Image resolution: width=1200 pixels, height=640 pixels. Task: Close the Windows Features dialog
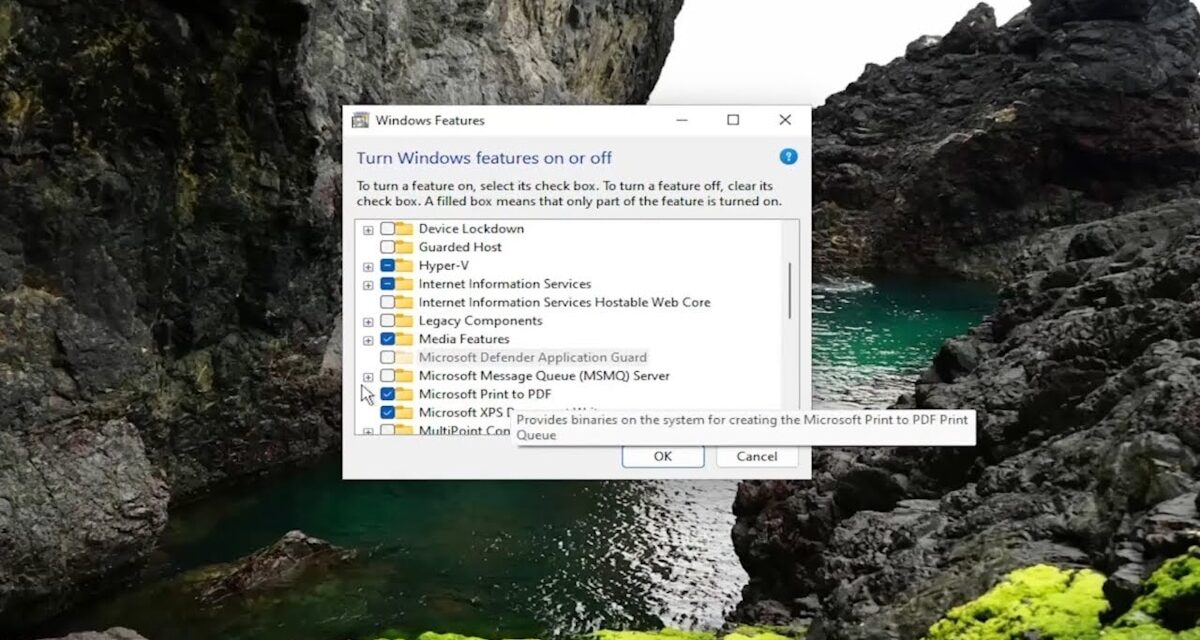[785, 120]
